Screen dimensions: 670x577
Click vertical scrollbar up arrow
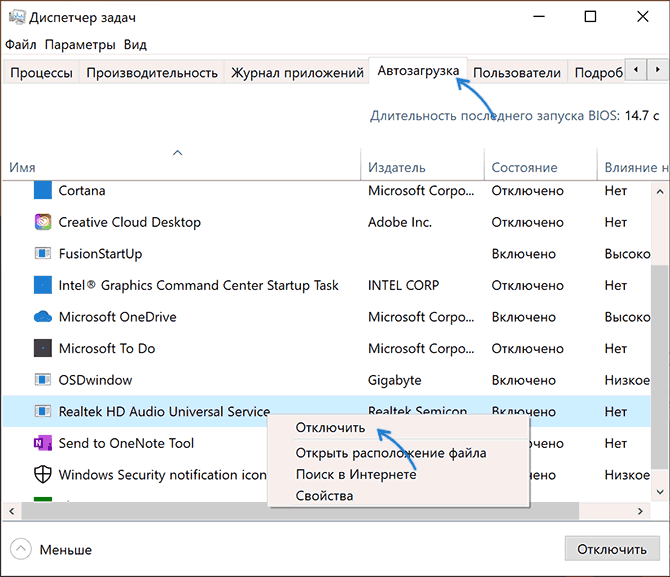(660, 191)
